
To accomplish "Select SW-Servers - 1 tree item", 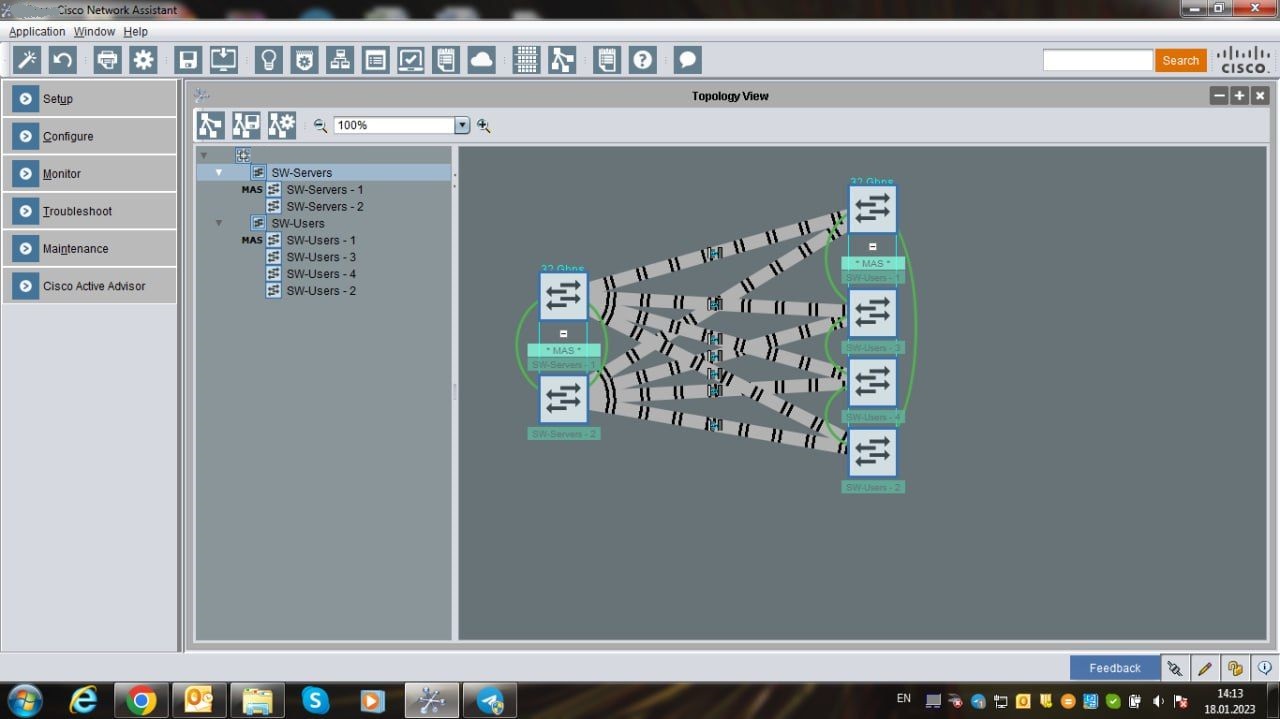I will (x=324, y=190).
